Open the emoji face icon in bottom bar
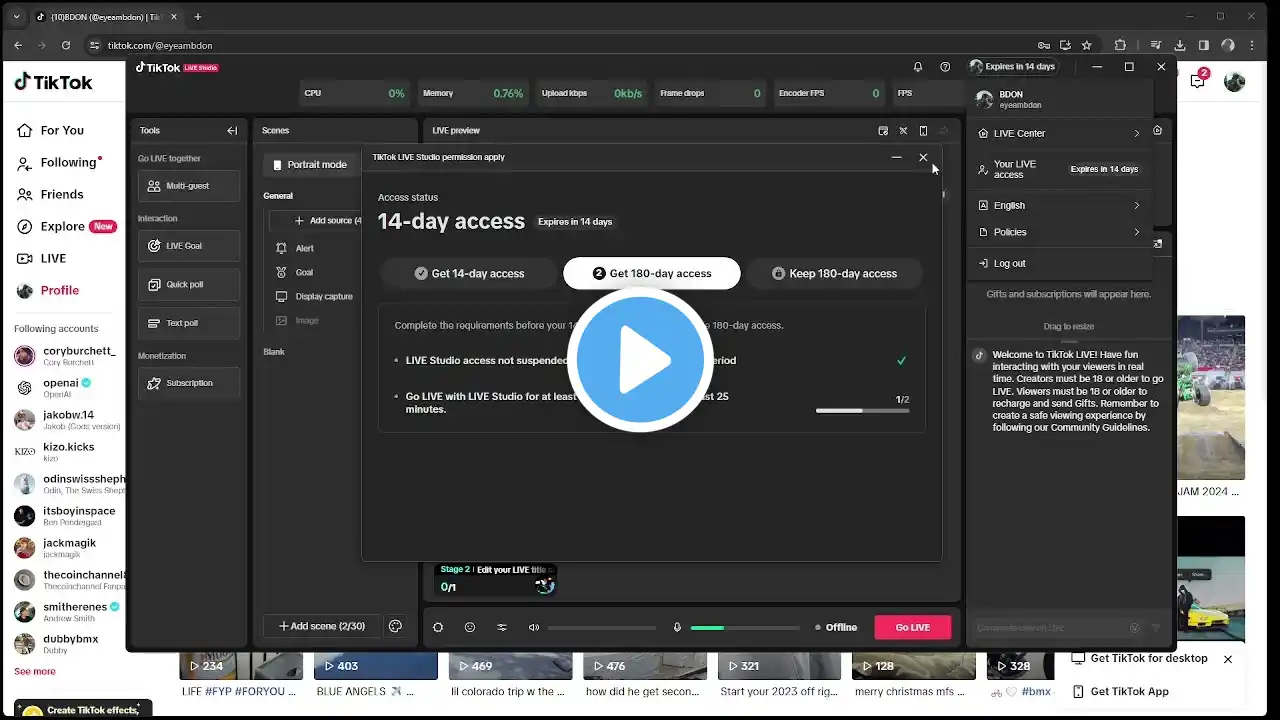The width and height of the screenshot is (1280, 720). point(470,627)
